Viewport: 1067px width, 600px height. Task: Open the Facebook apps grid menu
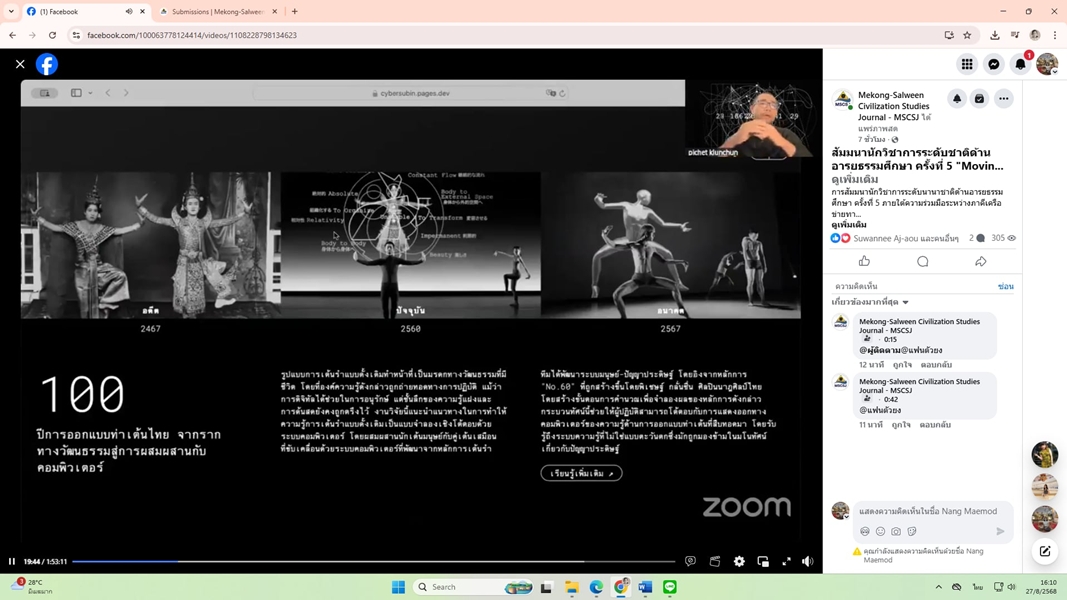point(966,64)
